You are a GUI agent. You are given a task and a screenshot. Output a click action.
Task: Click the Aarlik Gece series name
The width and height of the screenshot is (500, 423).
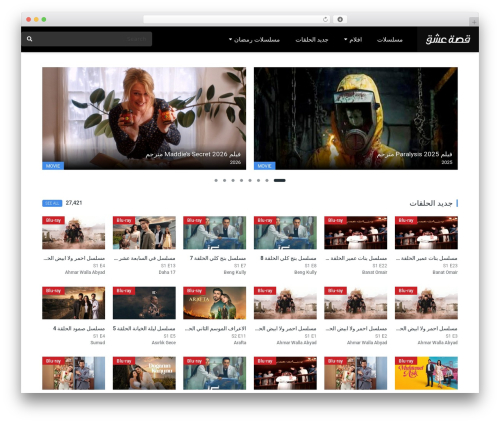(x=164, y=343)
